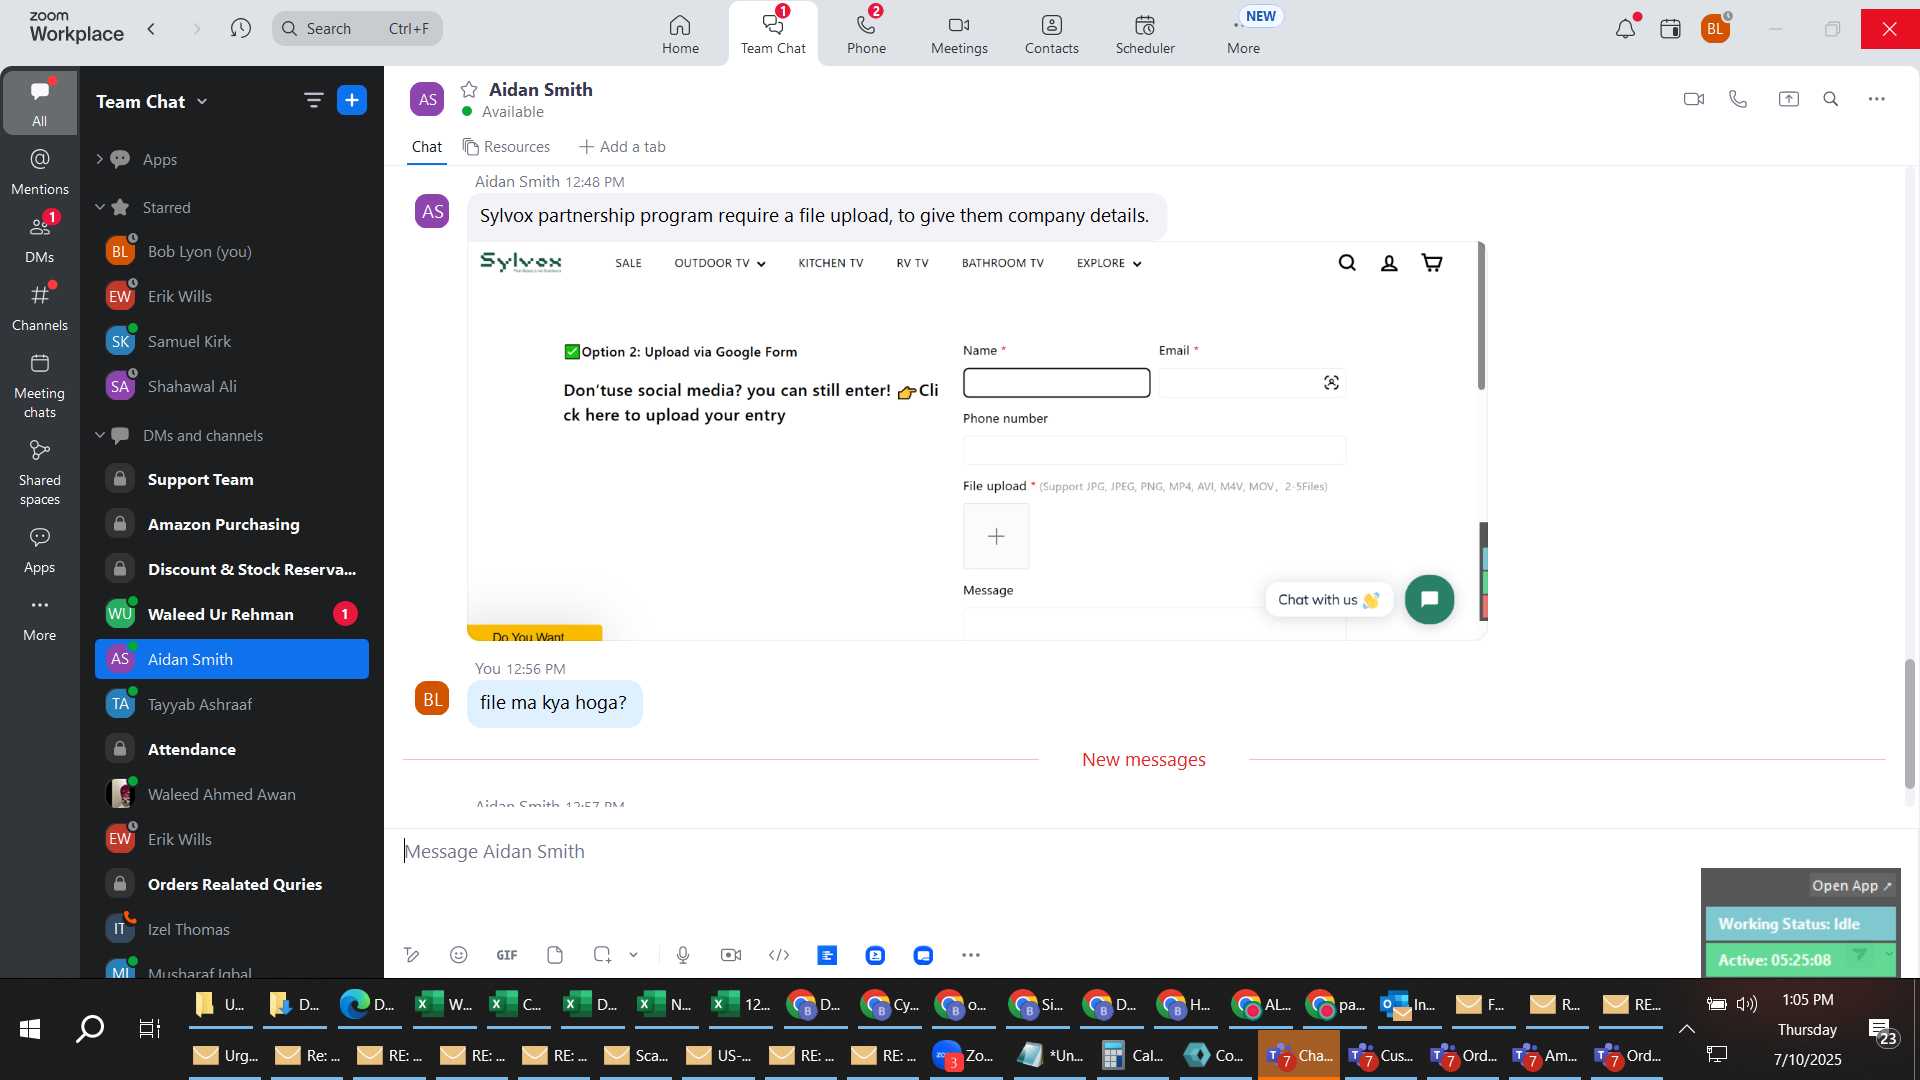Open the history clock icon

click(x=240, y=29)
